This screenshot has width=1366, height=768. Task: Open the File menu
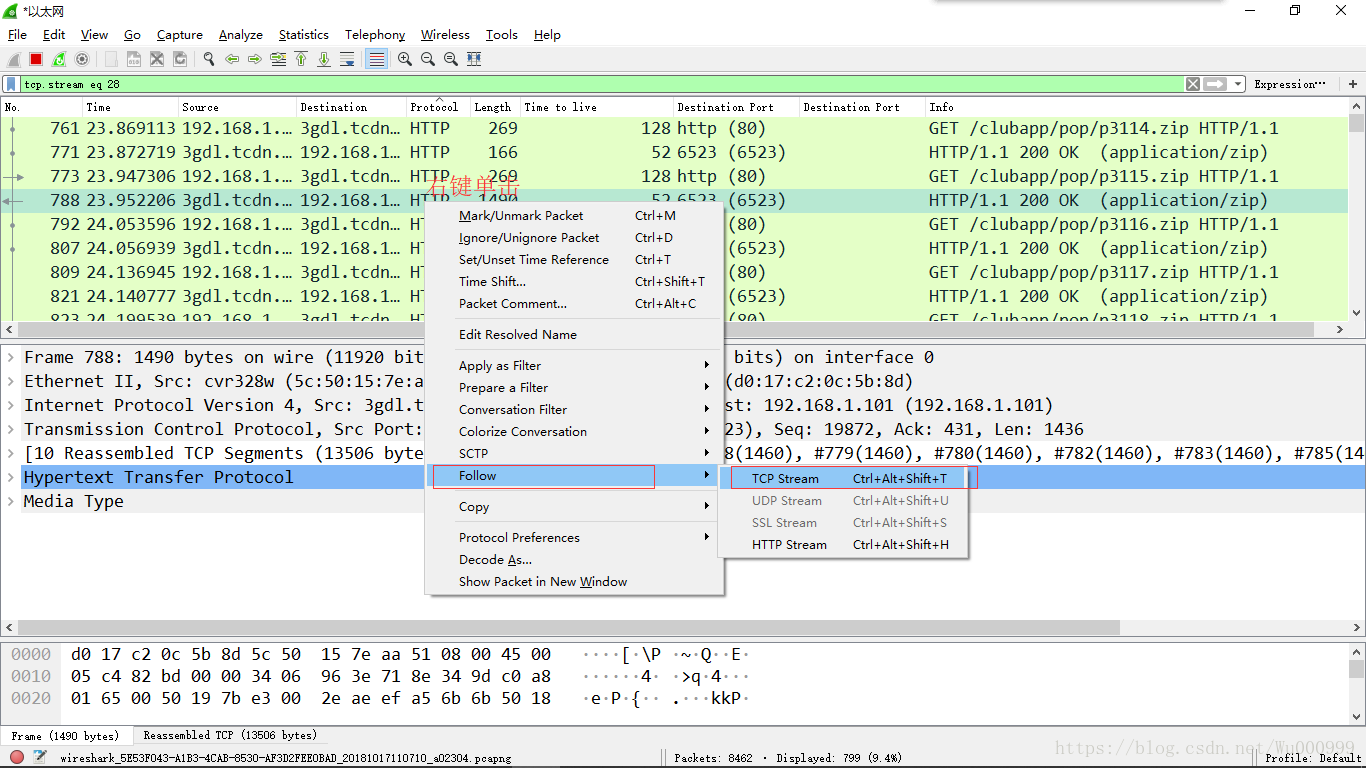(17, 34)
